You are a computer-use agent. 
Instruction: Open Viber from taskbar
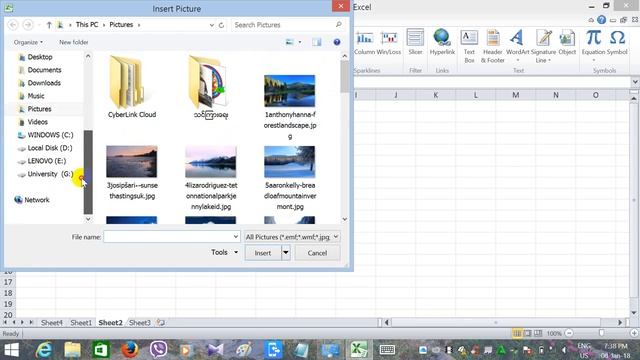(158, 350)
